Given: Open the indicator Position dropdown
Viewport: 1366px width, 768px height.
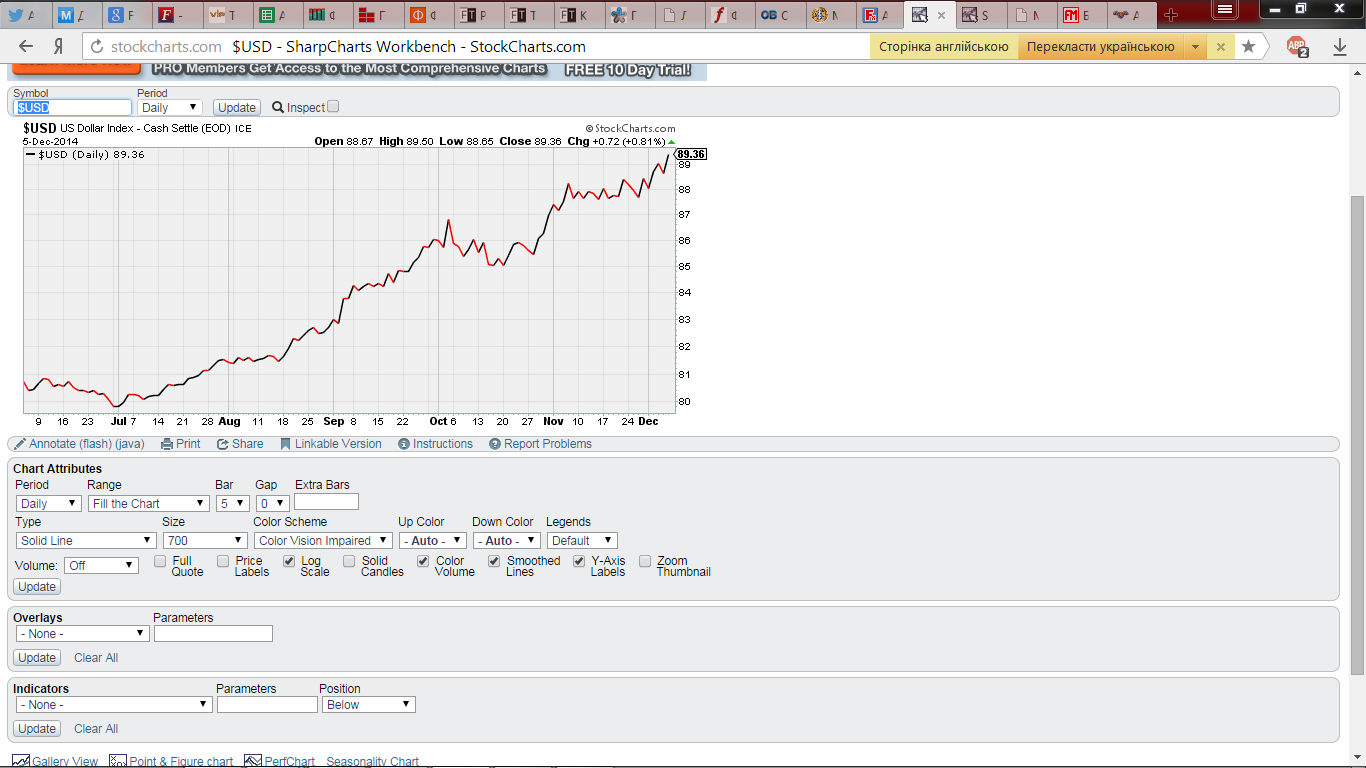Looking at the screenshot, I should coord(368,705).
